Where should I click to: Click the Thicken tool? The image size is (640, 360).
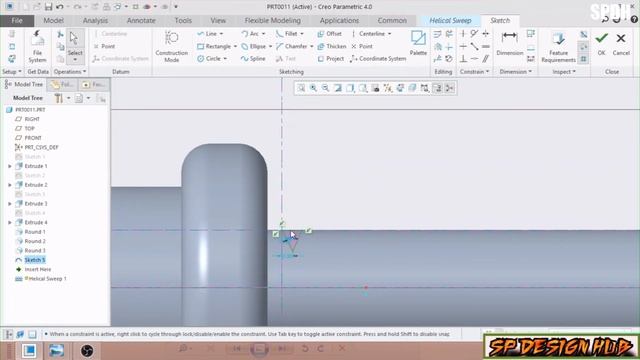coord(332,46)
